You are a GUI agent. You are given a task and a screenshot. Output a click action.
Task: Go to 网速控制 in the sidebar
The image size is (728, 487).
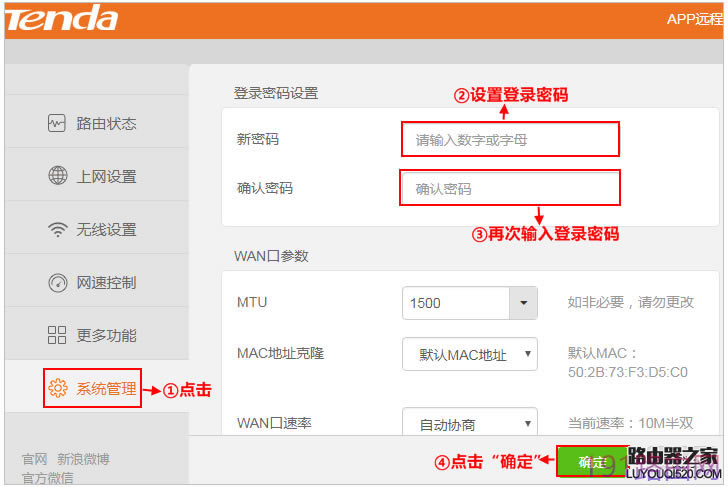[x=106, y=283]
